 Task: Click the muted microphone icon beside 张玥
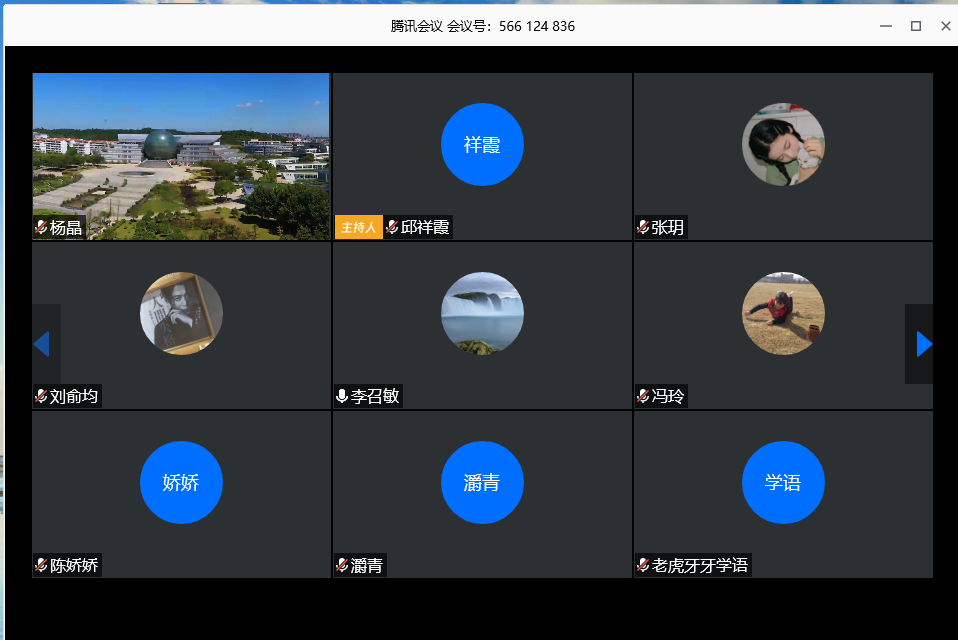(x=643, y=228)
